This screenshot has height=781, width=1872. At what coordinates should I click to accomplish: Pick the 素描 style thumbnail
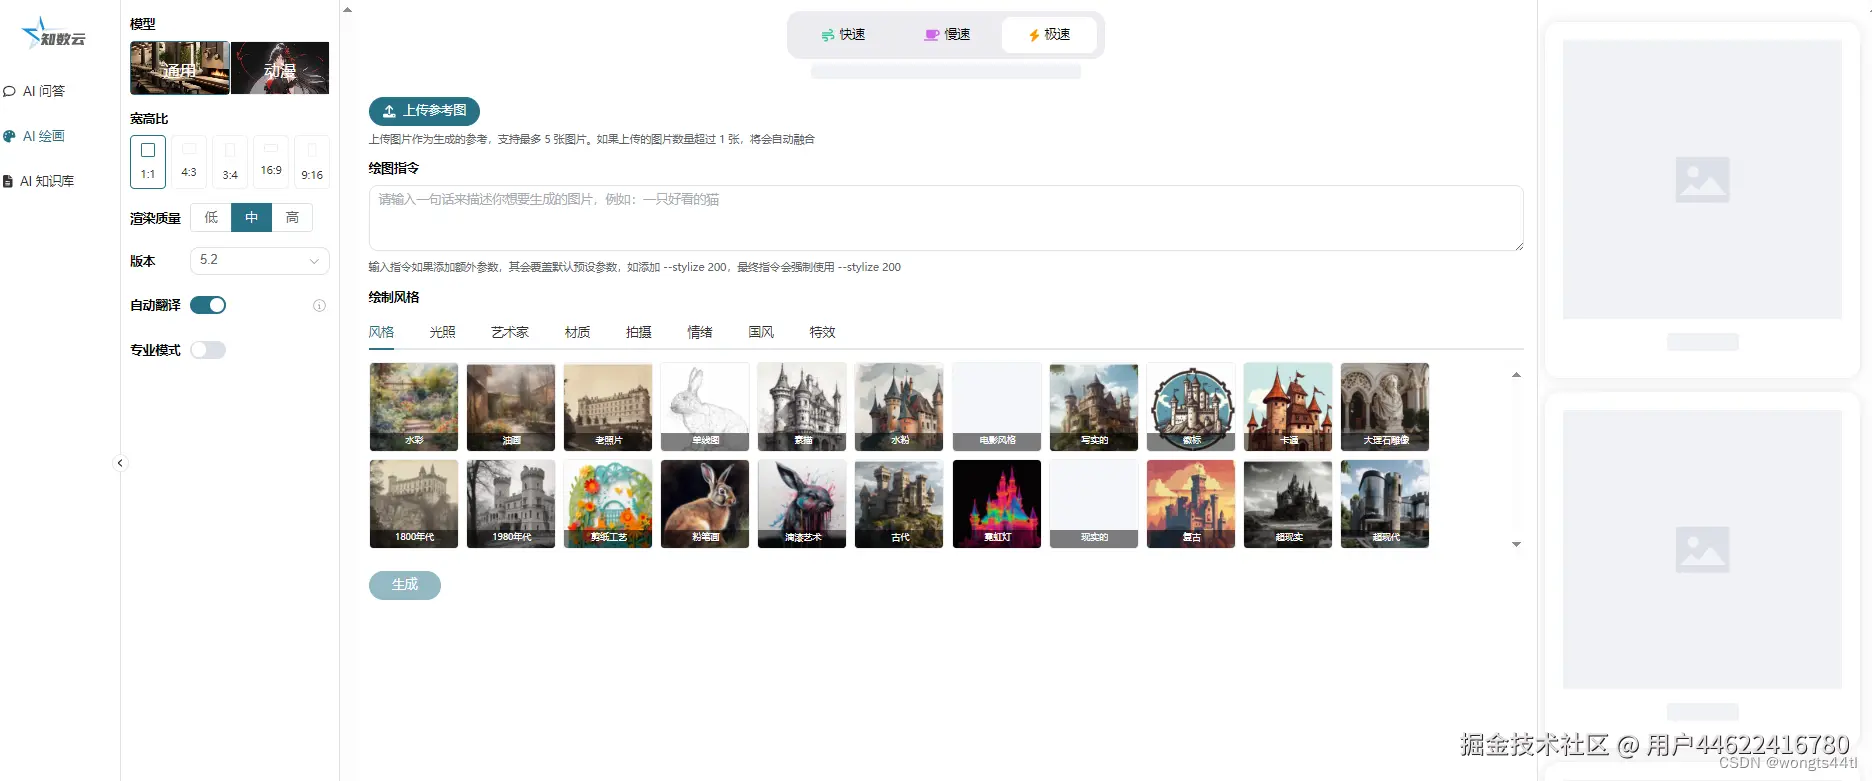click(802, 407)
